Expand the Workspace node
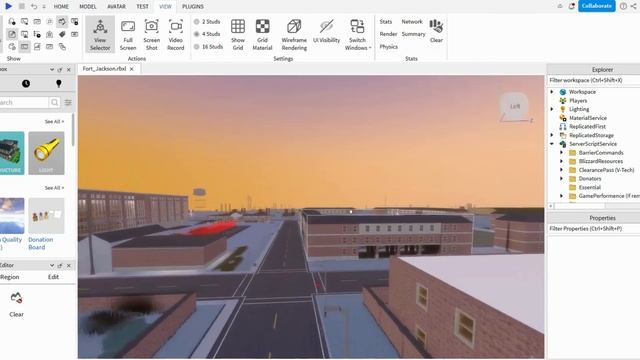This screenshot has height=360, width=640. pos(552,92)
